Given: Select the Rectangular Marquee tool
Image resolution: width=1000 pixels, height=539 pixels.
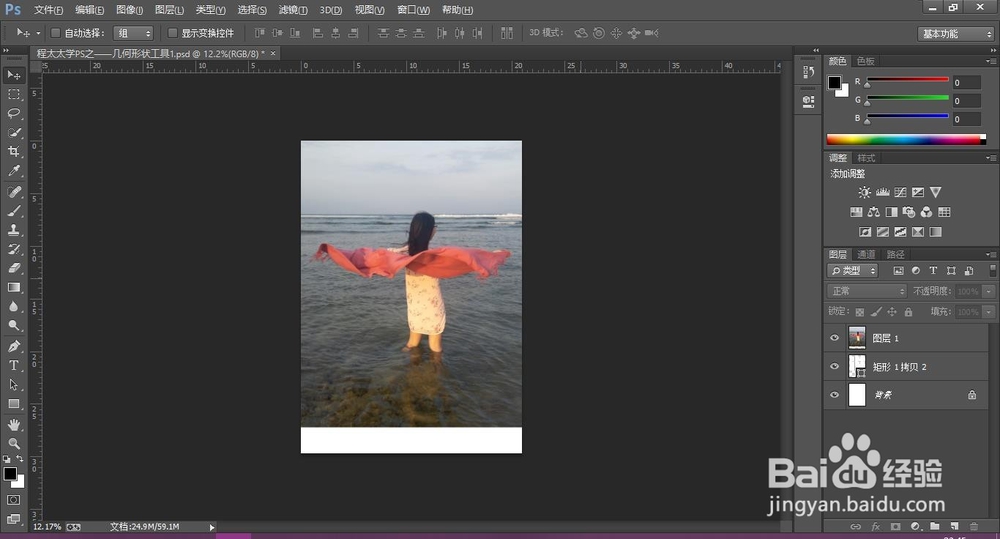Looking at the screenshot, I should pos(13,94).
